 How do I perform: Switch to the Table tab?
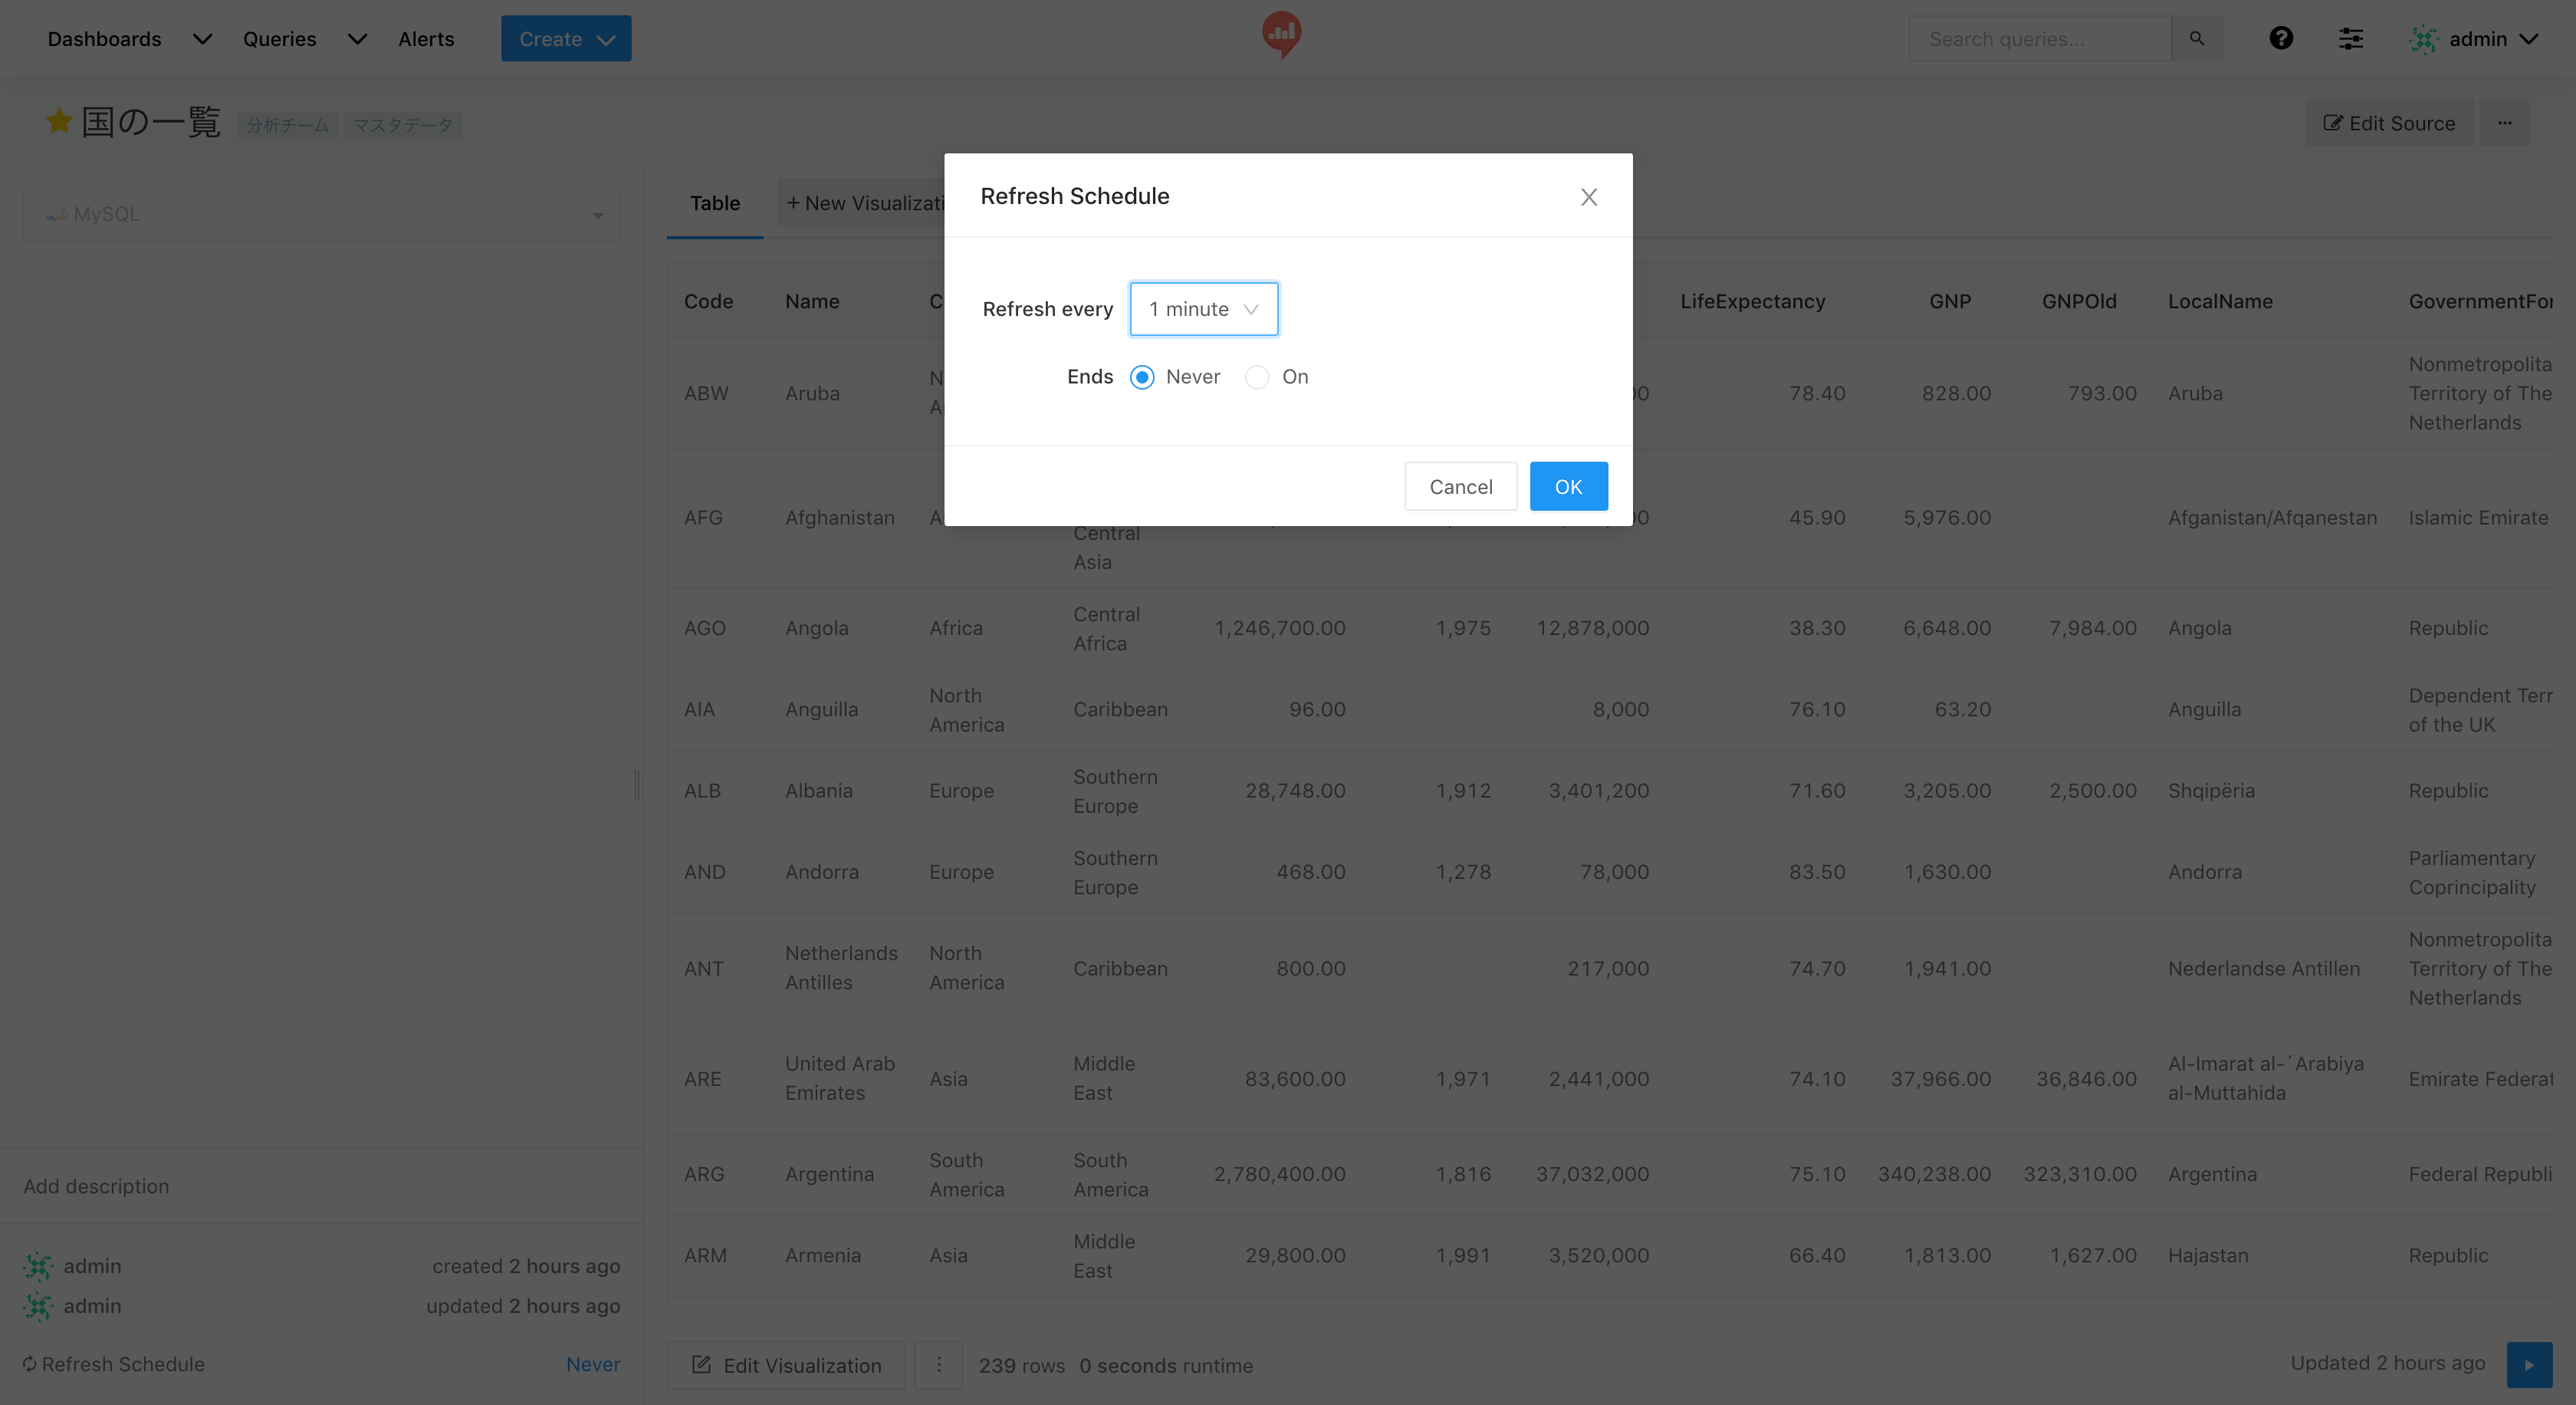(714, 203)
